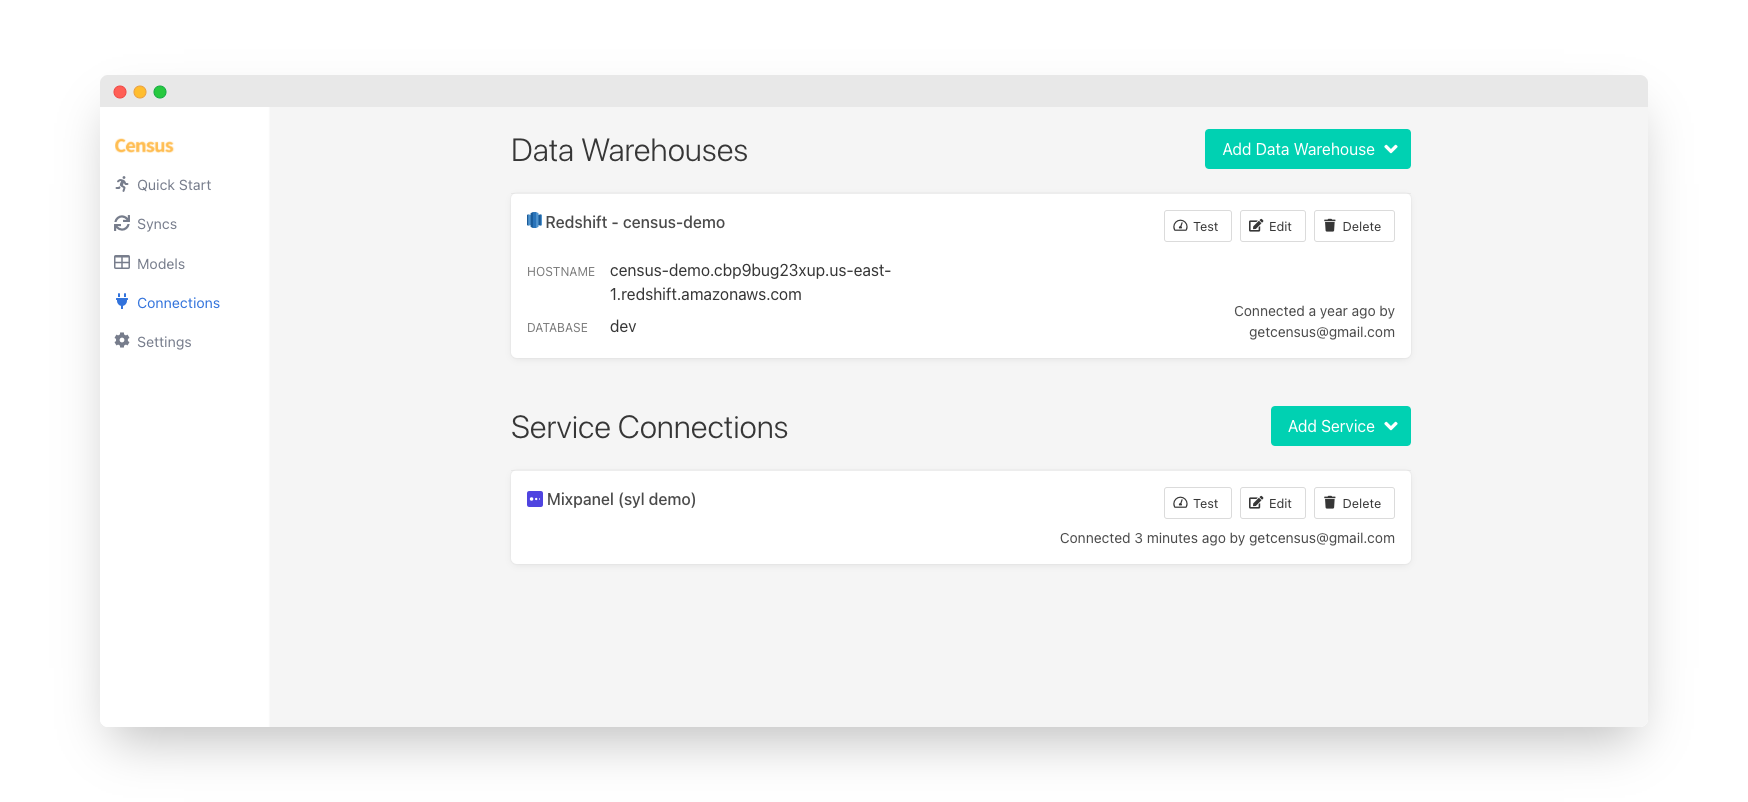This screenshot has height=802, width=1748.
Task: Click the Redshift warehouse logo icon
Action: (534, 221)
